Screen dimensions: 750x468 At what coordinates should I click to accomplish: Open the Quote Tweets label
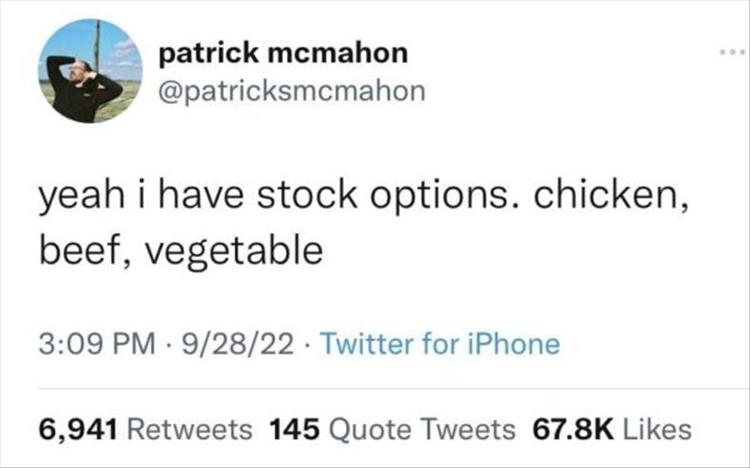[x=424, y=428]
